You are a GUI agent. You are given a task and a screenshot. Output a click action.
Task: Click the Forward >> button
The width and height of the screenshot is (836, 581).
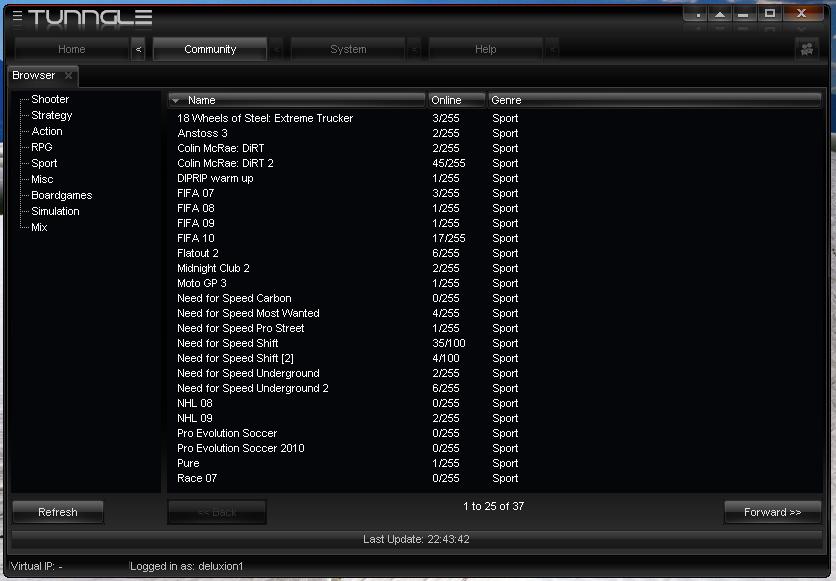point(772,512)
